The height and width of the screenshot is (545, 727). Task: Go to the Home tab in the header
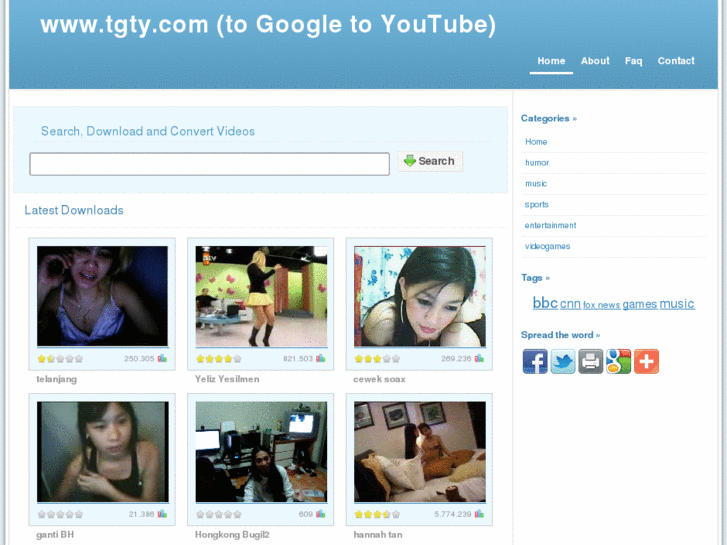[551, 61]
